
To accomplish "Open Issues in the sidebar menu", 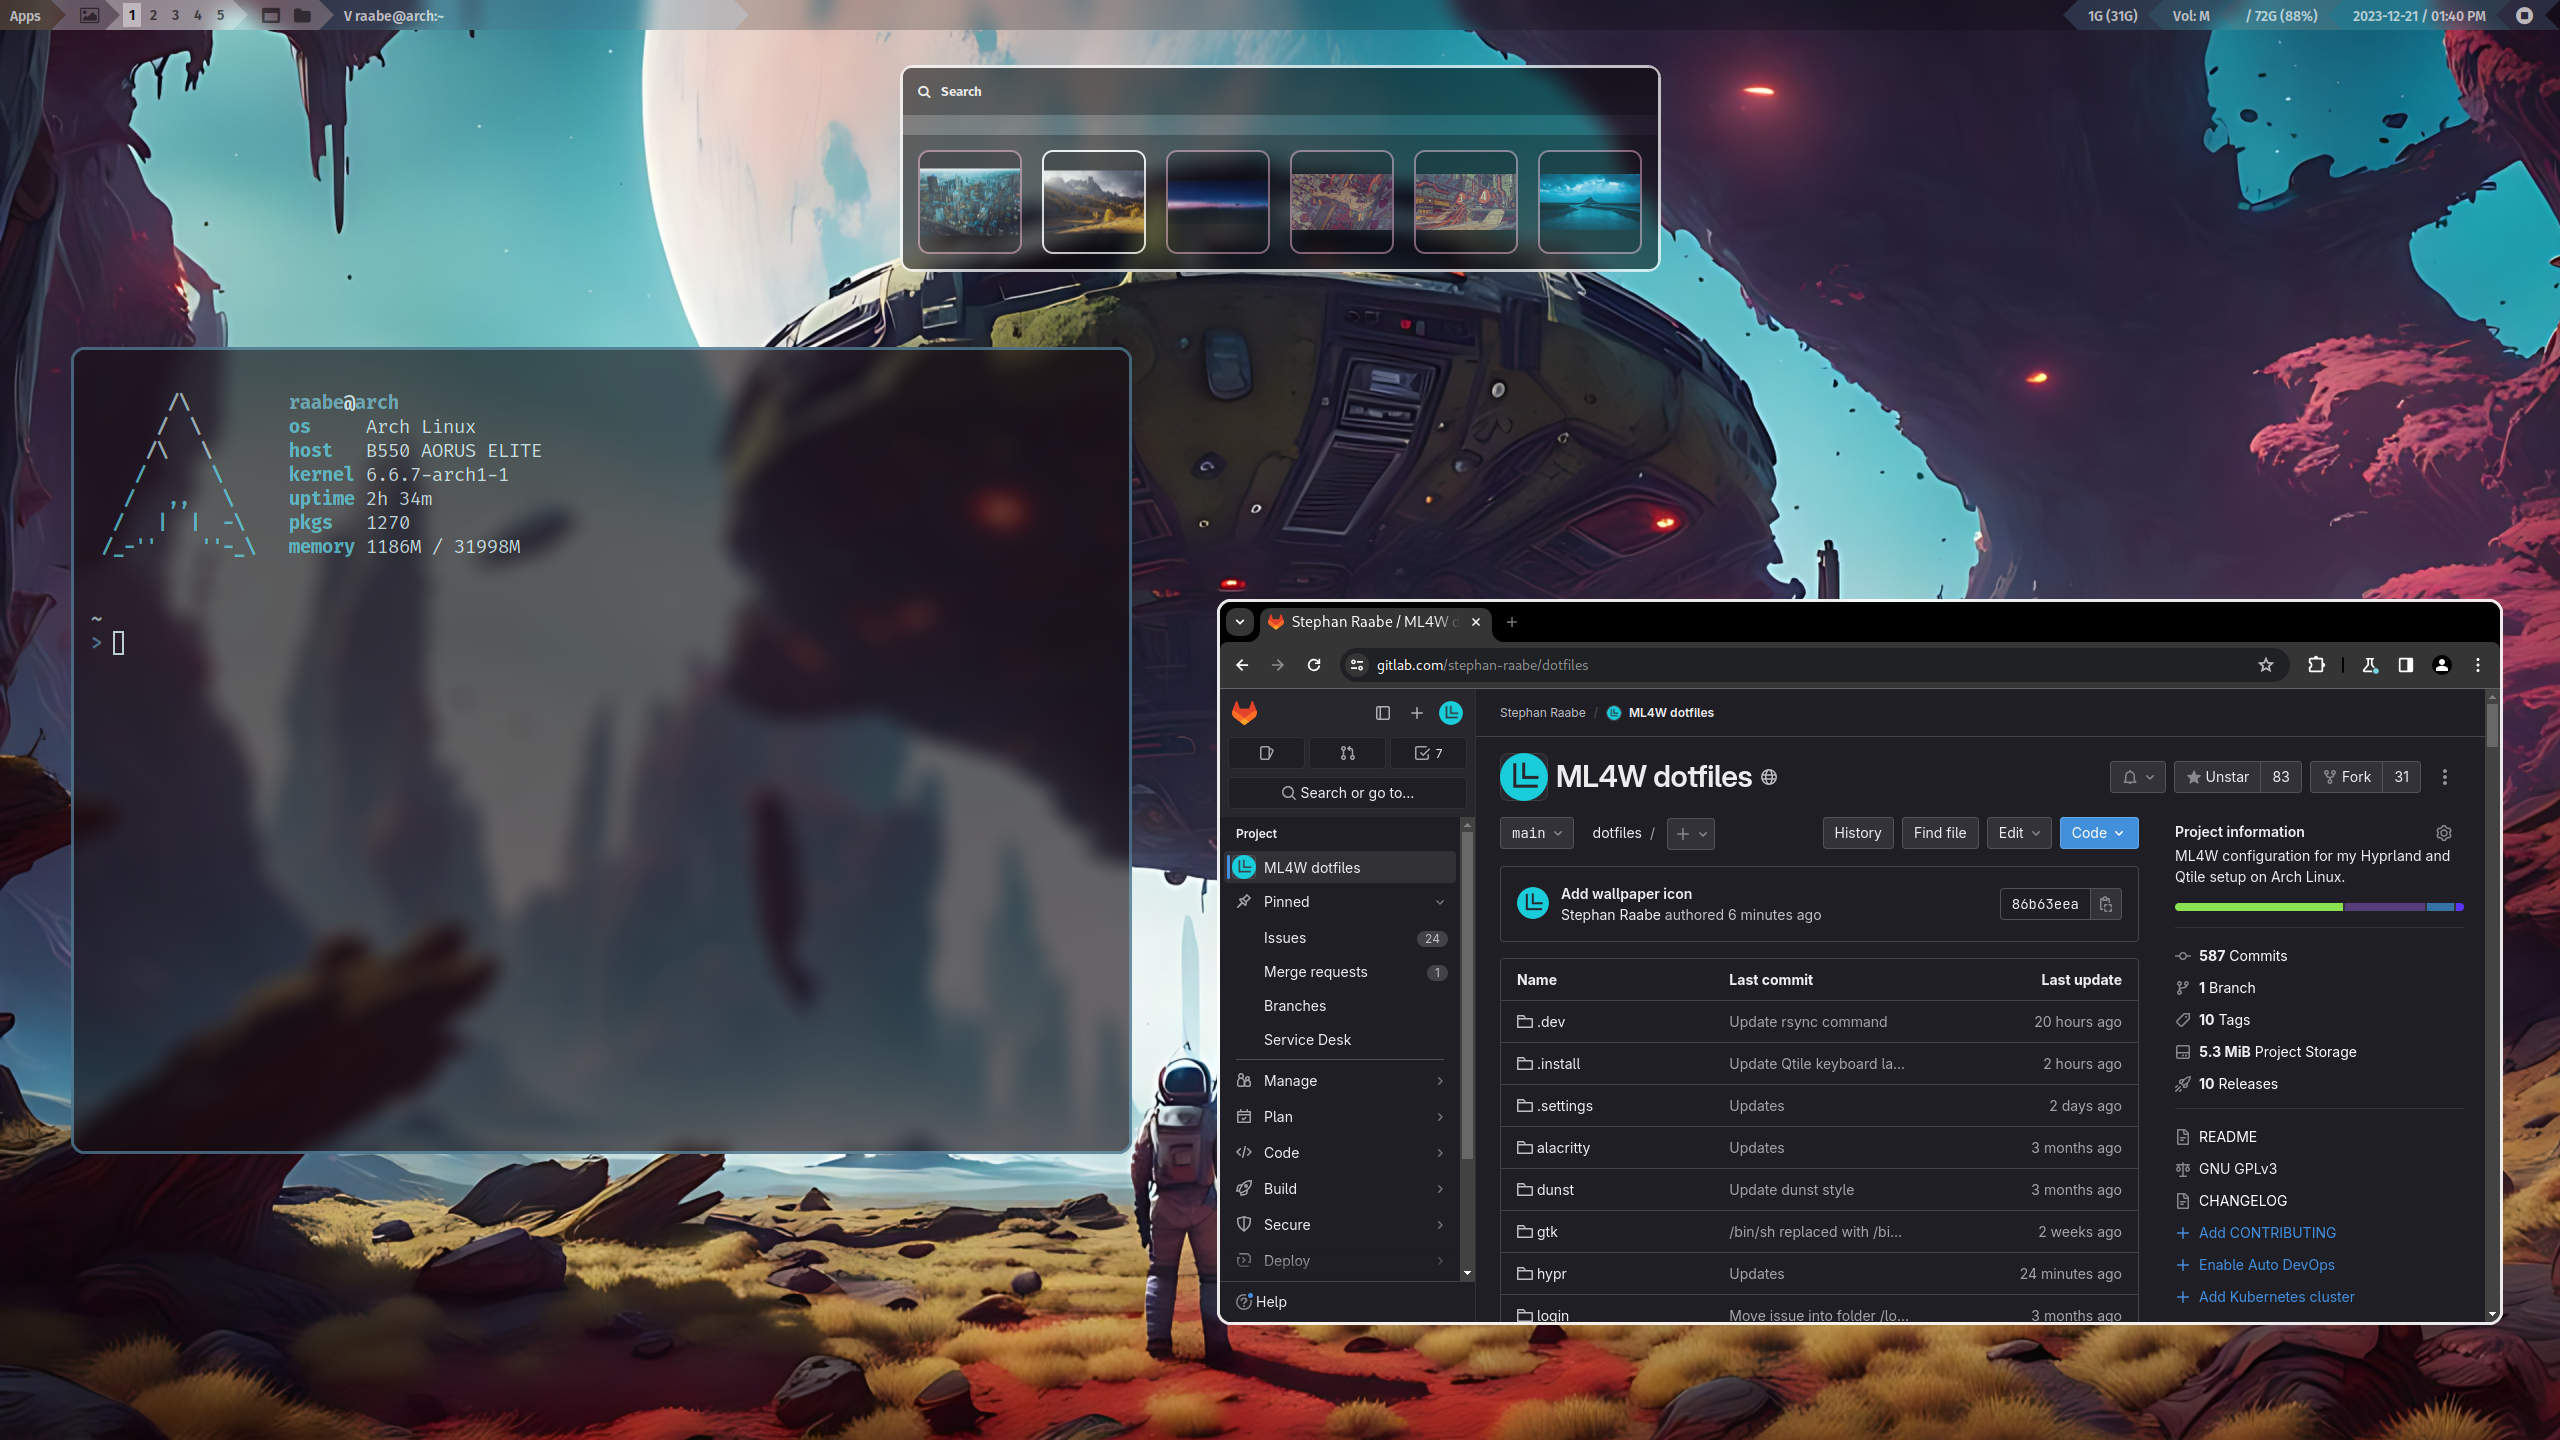I will (x=1285, y=938).
